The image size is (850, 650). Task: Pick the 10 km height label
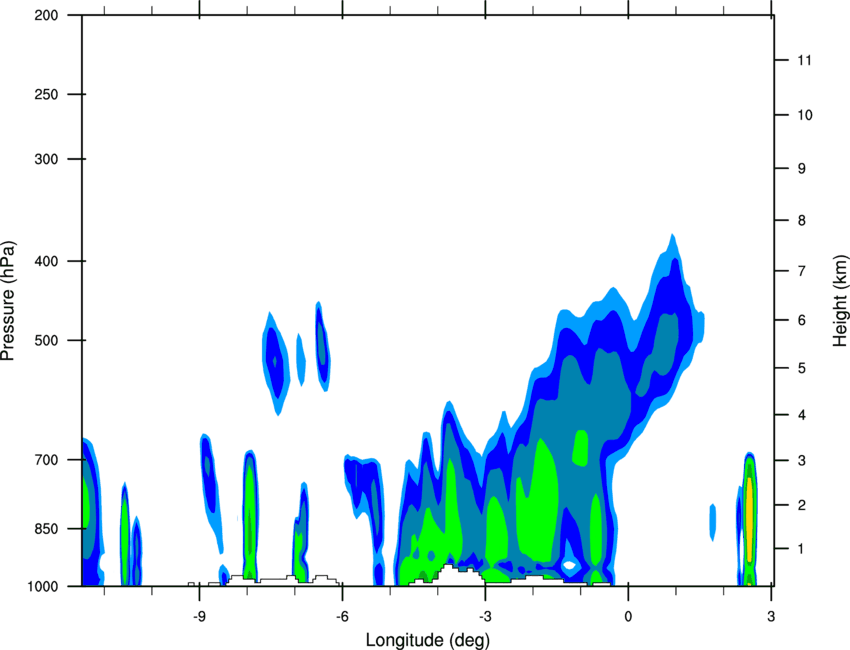(805, 115)
